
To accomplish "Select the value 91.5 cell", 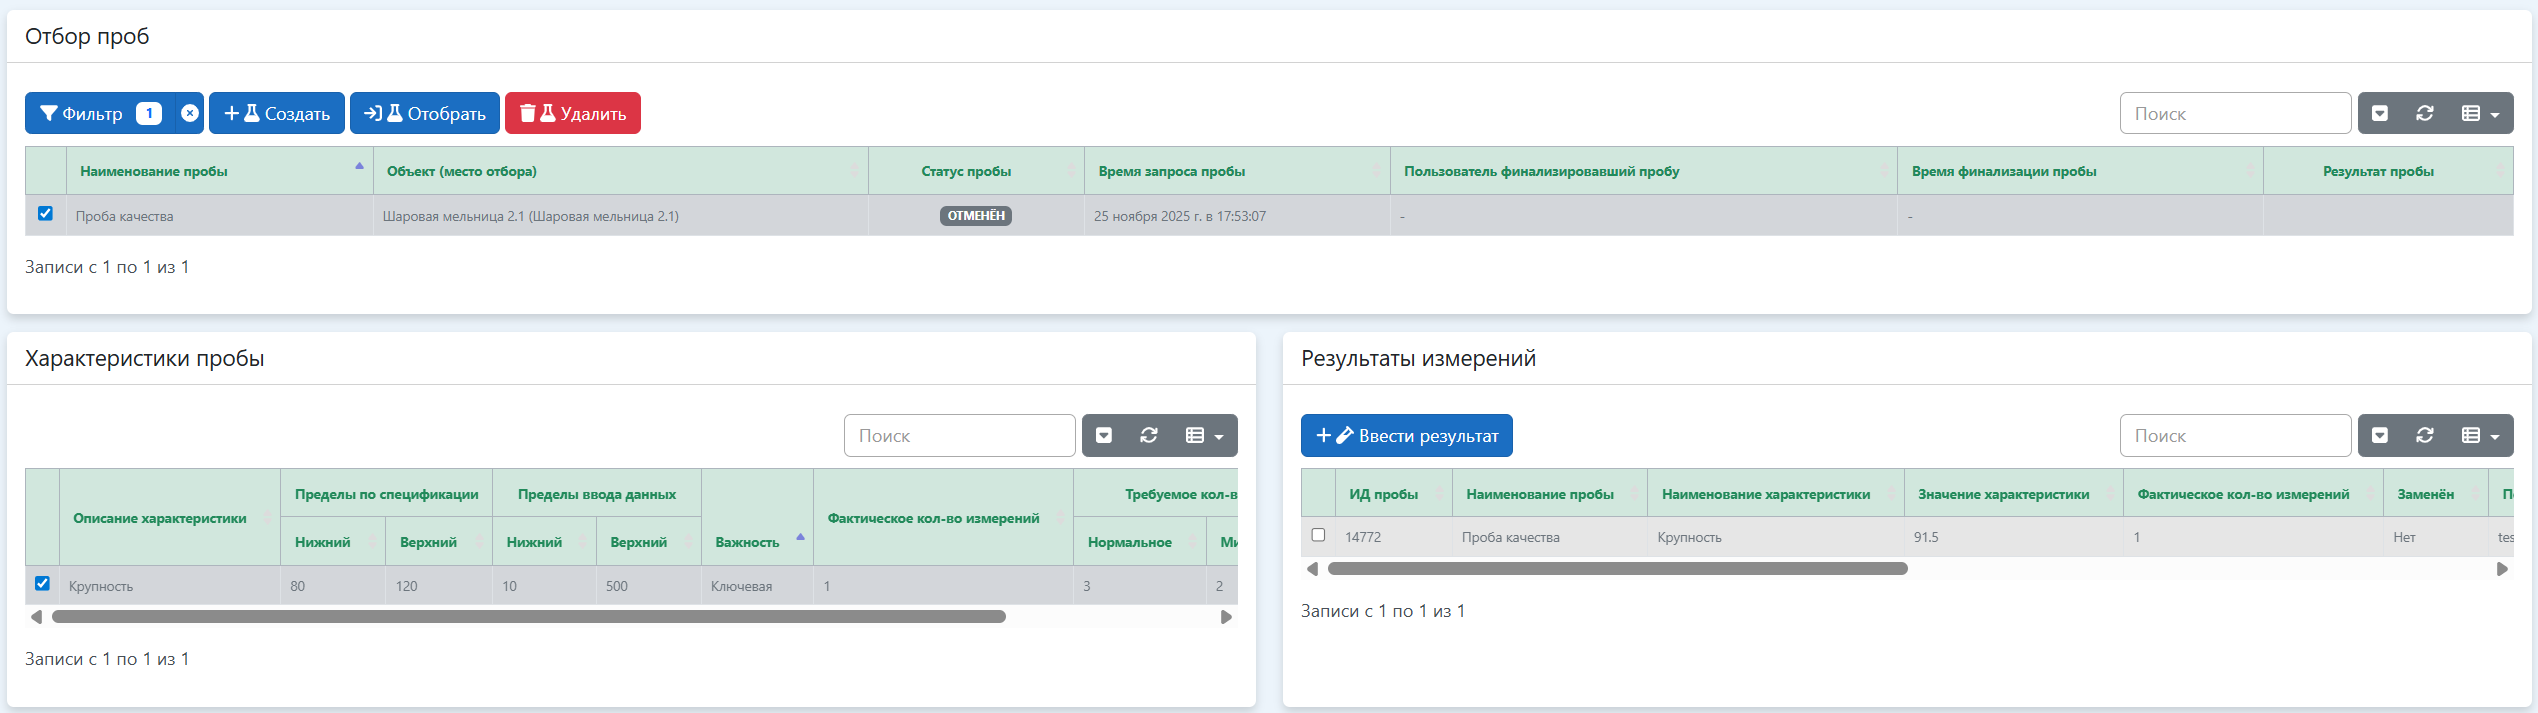I will (2013, 537).
